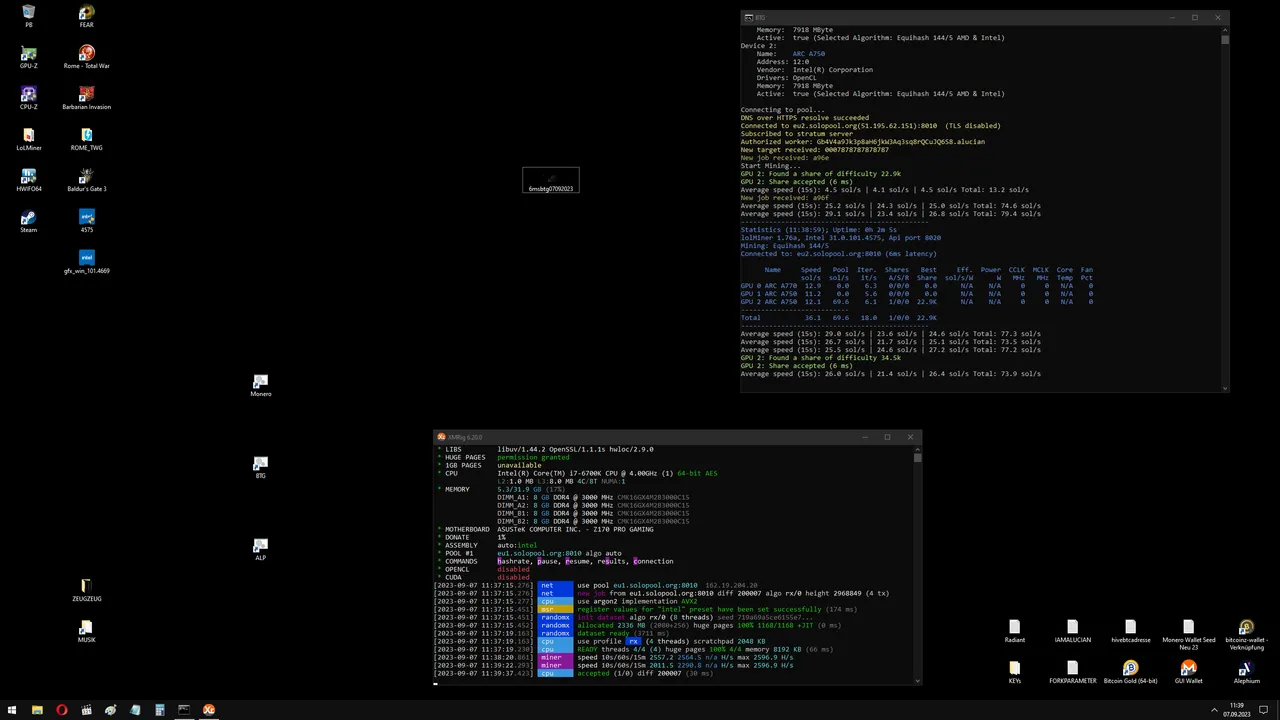Minimize the BTG miner window

click(1172, 17)
